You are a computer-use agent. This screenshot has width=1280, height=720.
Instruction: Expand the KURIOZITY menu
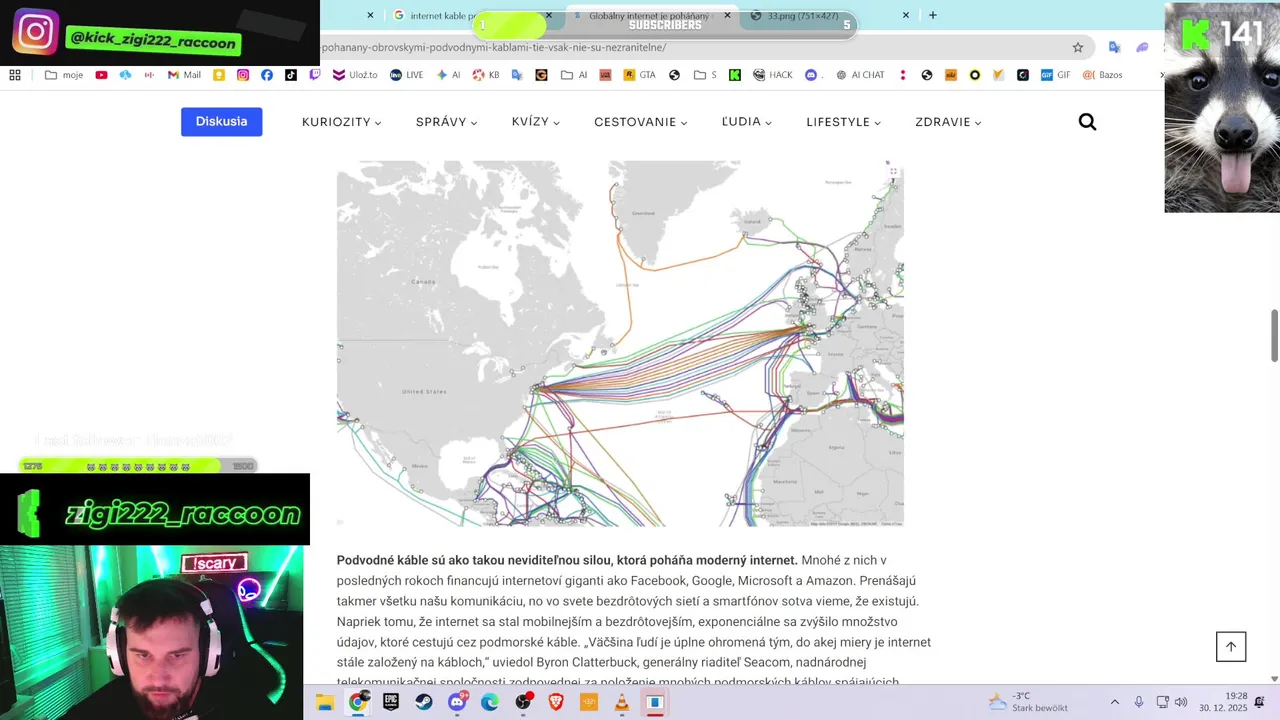[x=342, y=122]
